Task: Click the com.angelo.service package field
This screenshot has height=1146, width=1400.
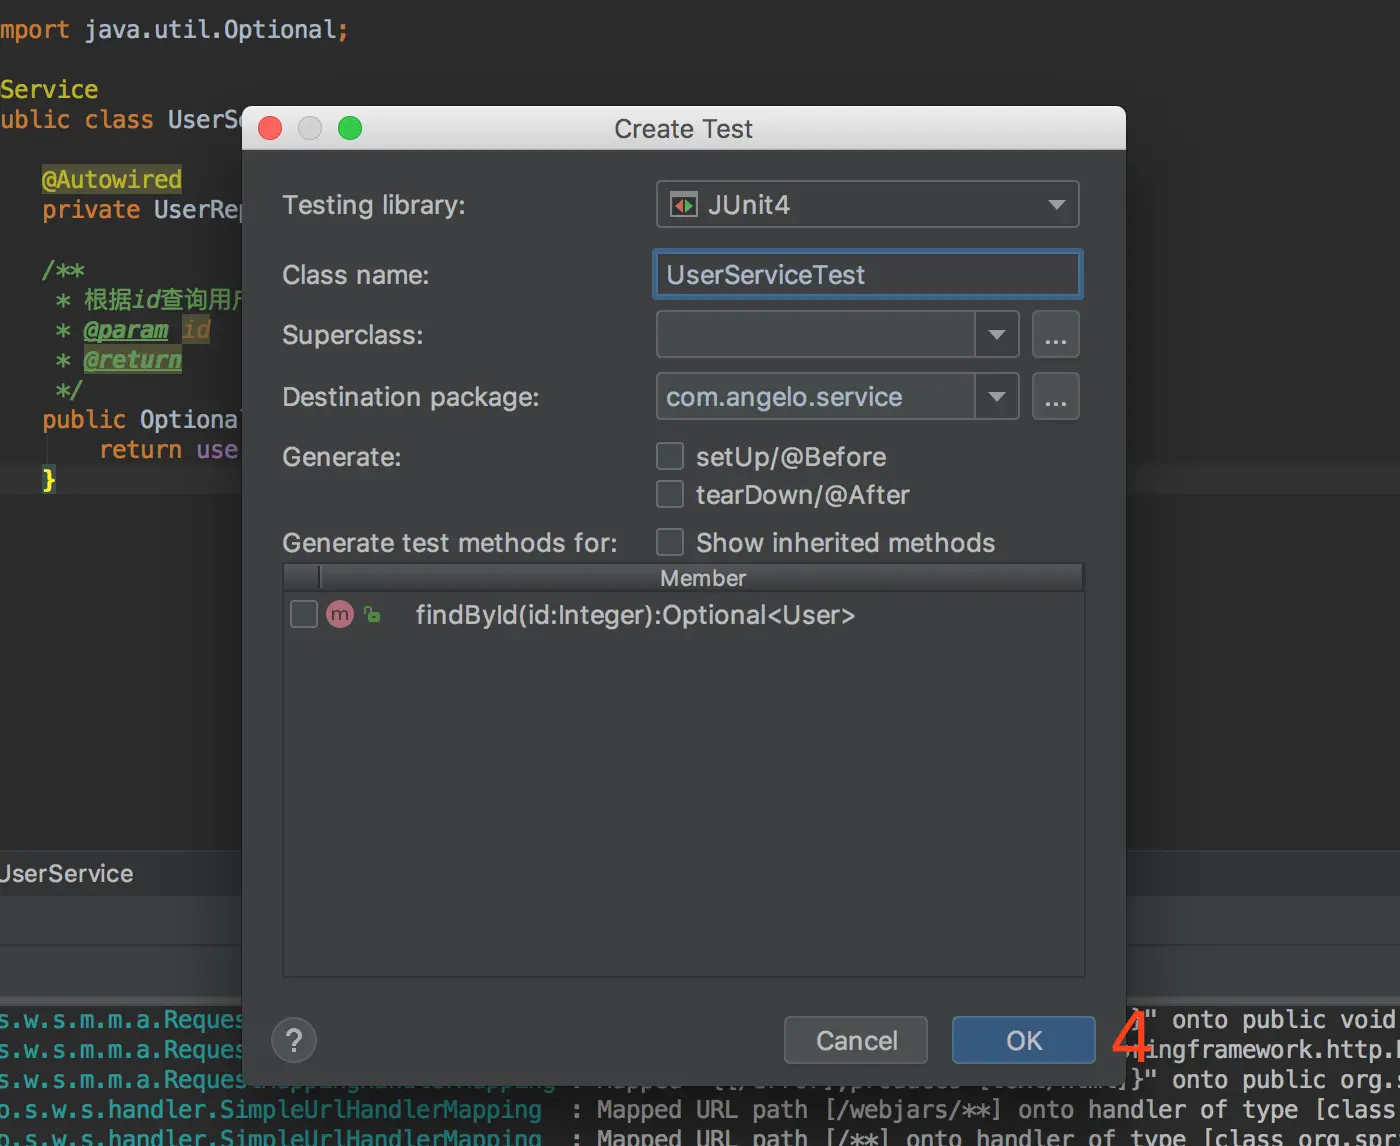Action: [x=816, y=397]
